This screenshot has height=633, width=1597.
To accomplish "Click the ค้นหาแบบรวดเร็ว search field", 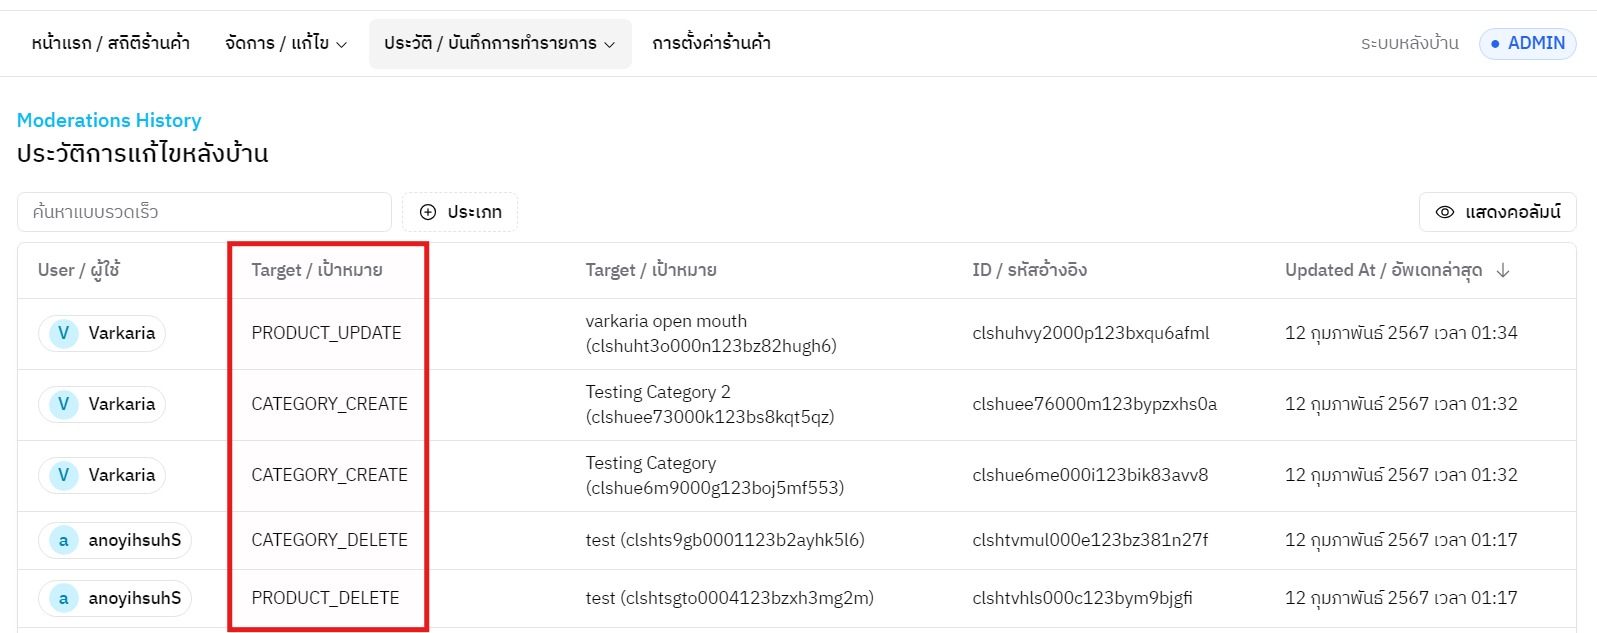I will tap(204, 212).
